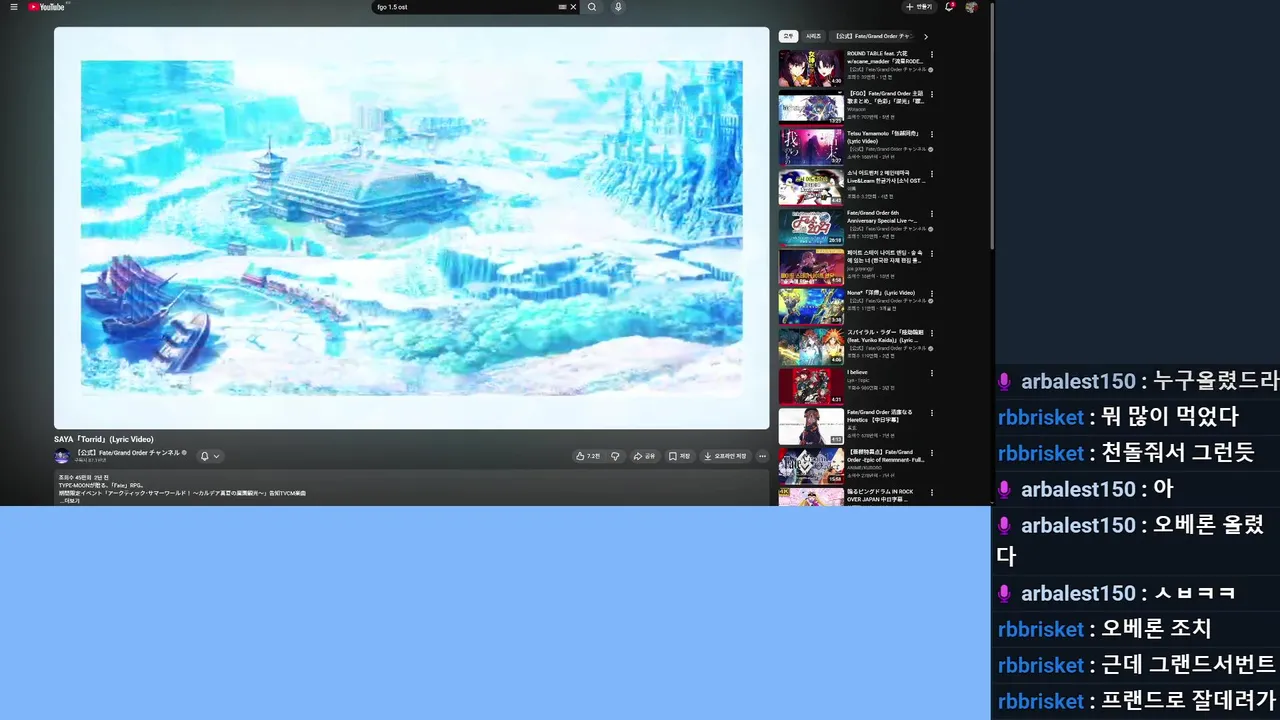Open the 소닉 어드벤처 2 Live&Learn thumbnail

click(x=811, y=187)
